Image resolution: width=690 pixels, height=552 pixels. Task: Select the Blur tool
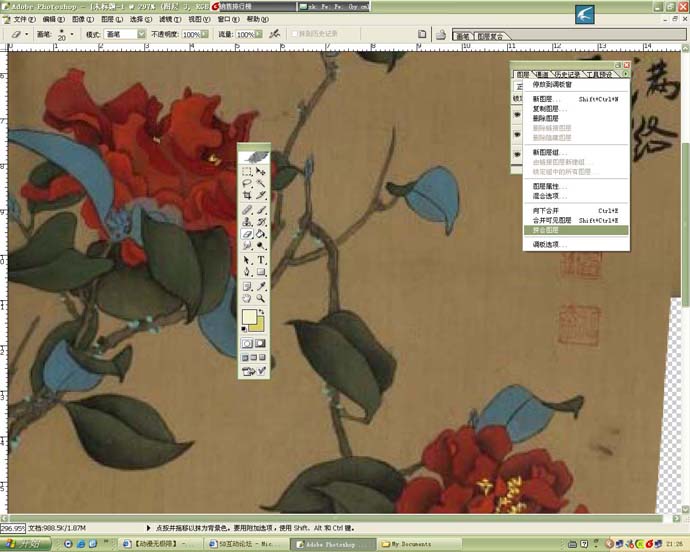pos(247,245)
